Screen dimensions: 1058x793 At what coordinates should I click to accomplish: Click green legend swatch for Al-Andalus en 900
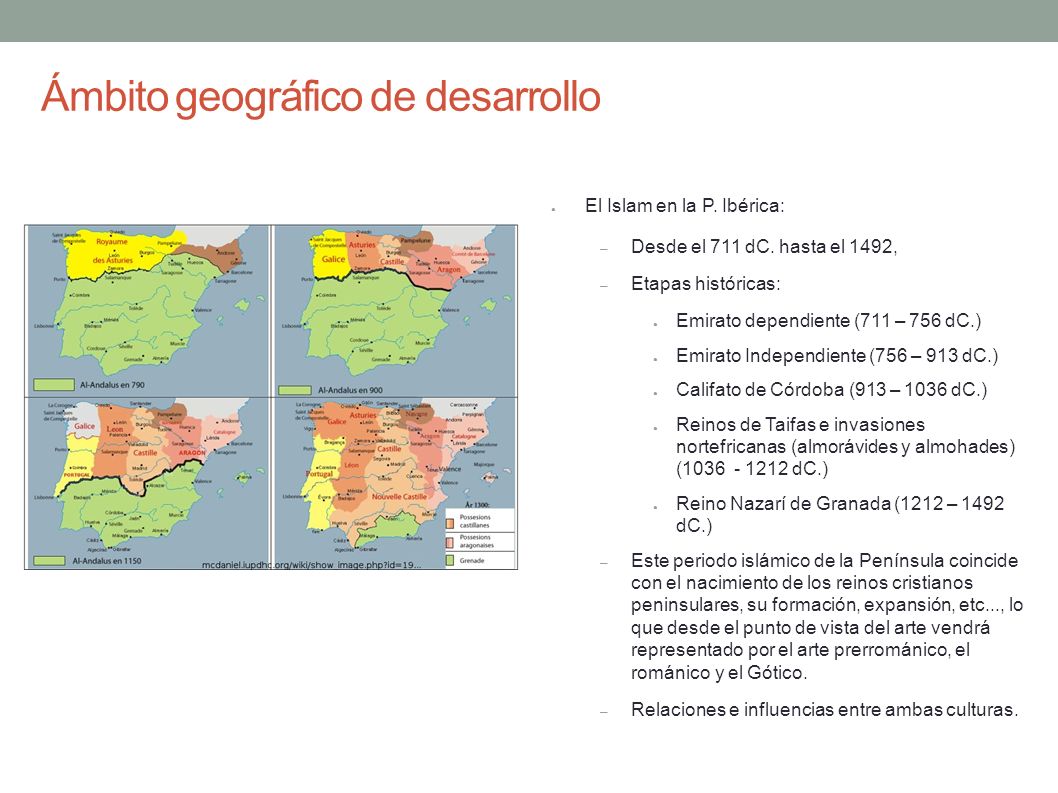pos(295,390)
